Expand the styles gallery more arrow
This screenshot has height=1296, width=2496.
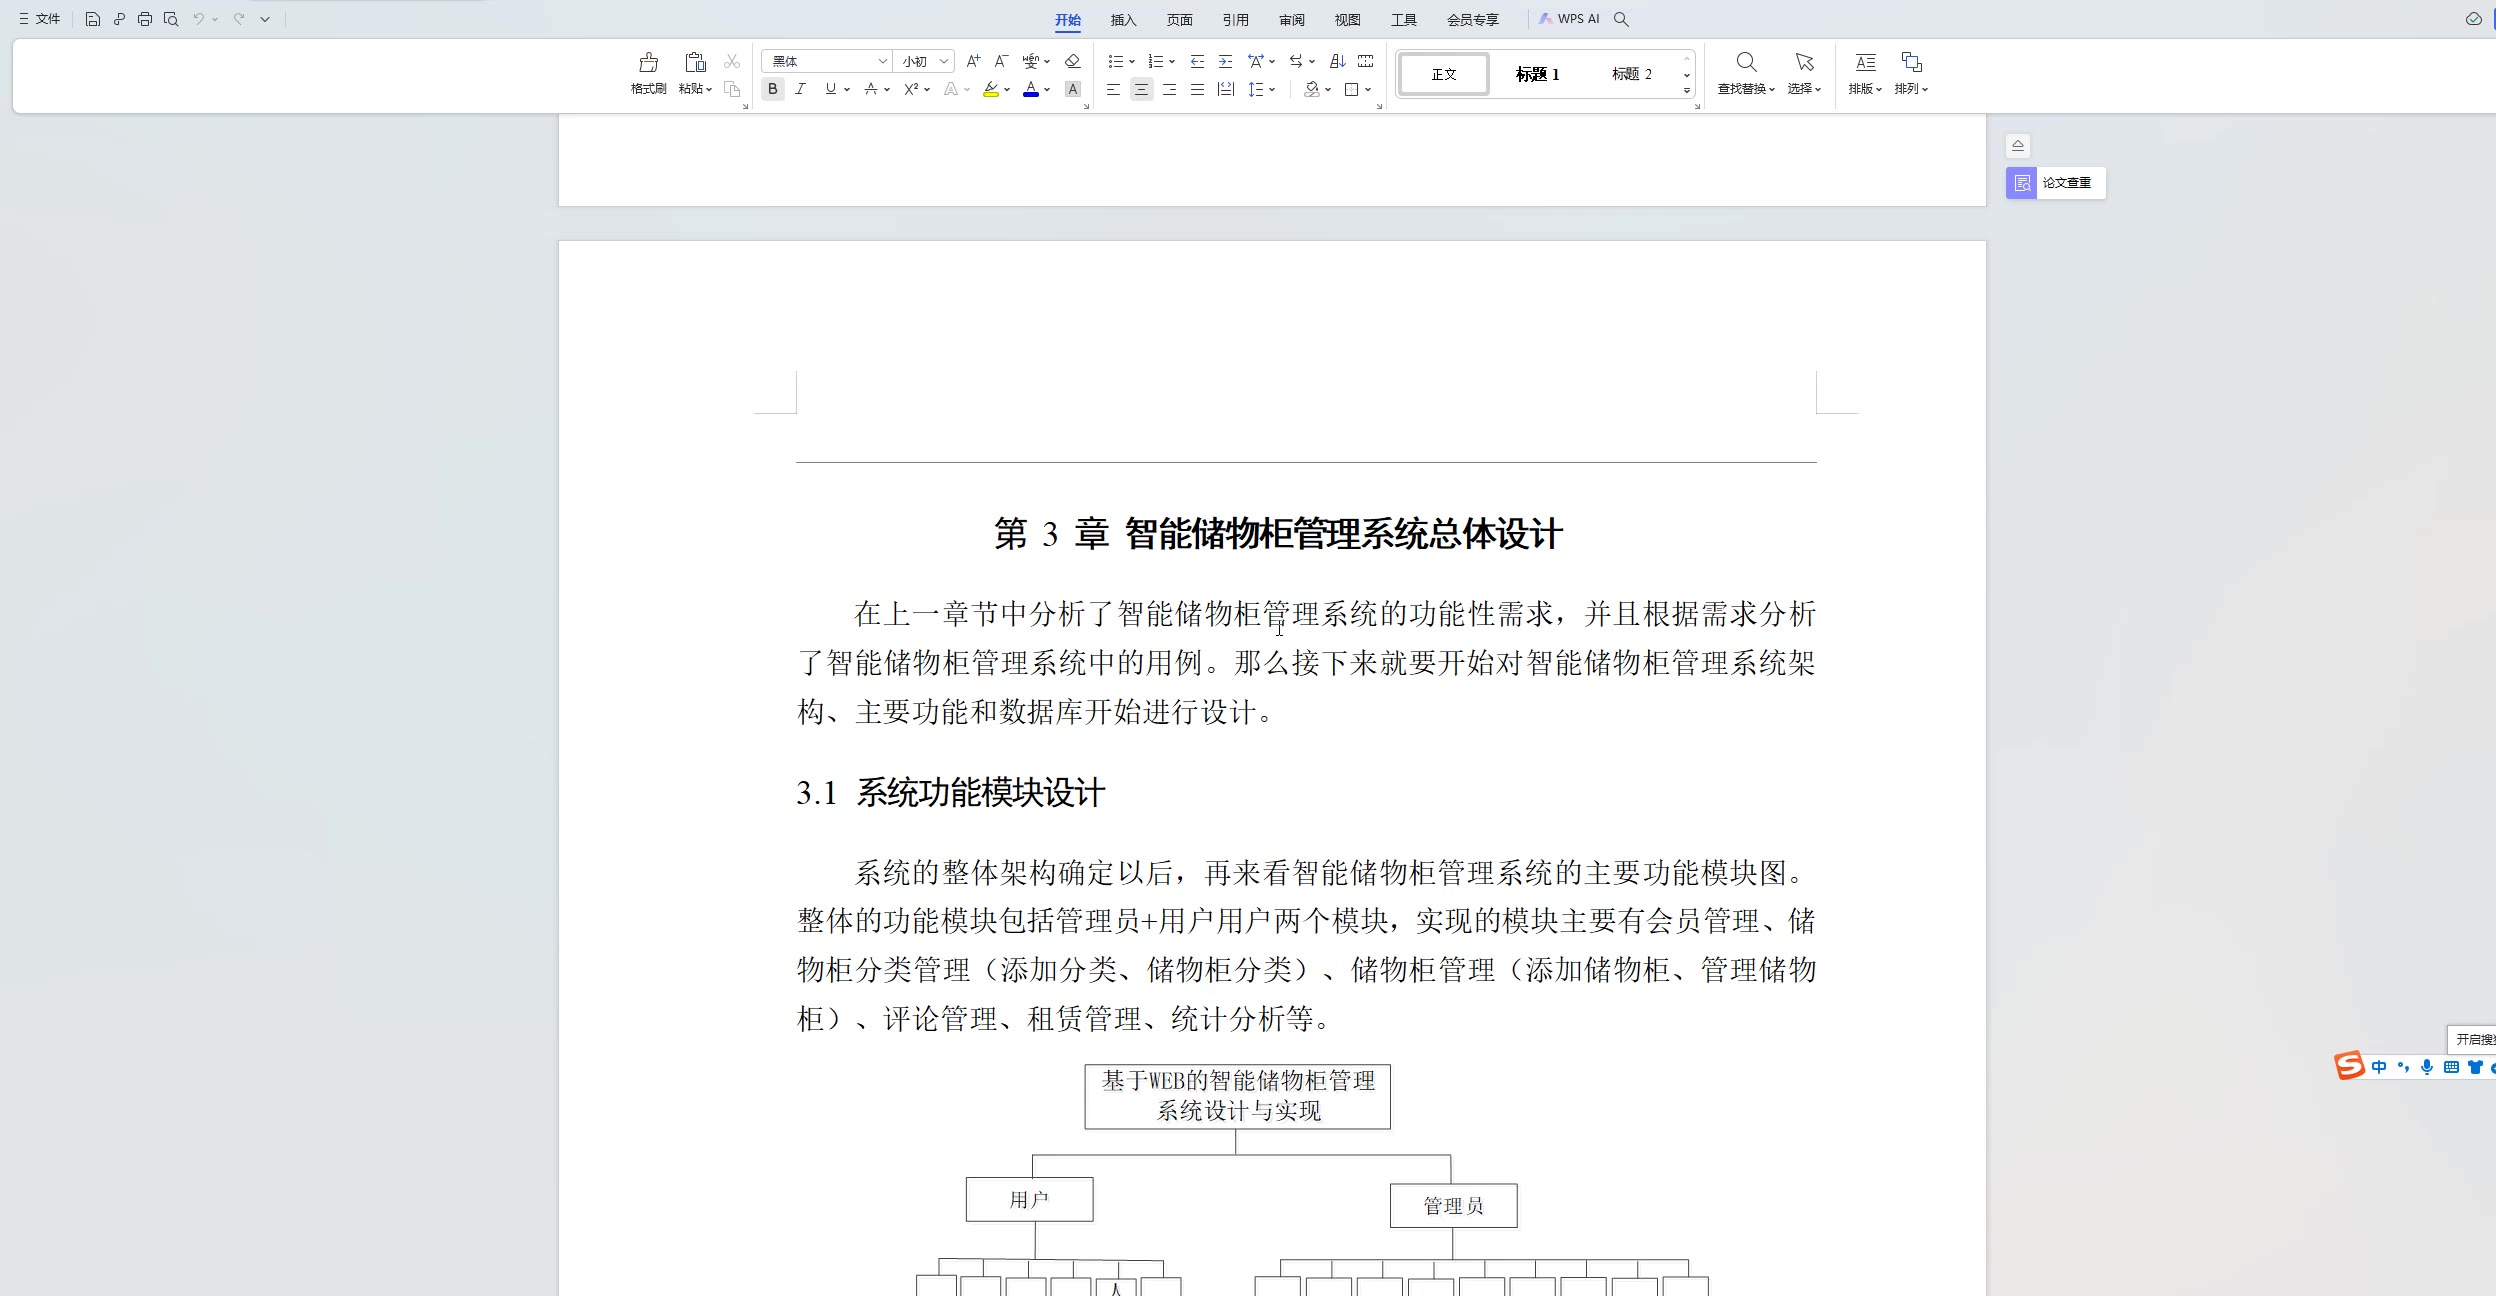[1687, 90]
